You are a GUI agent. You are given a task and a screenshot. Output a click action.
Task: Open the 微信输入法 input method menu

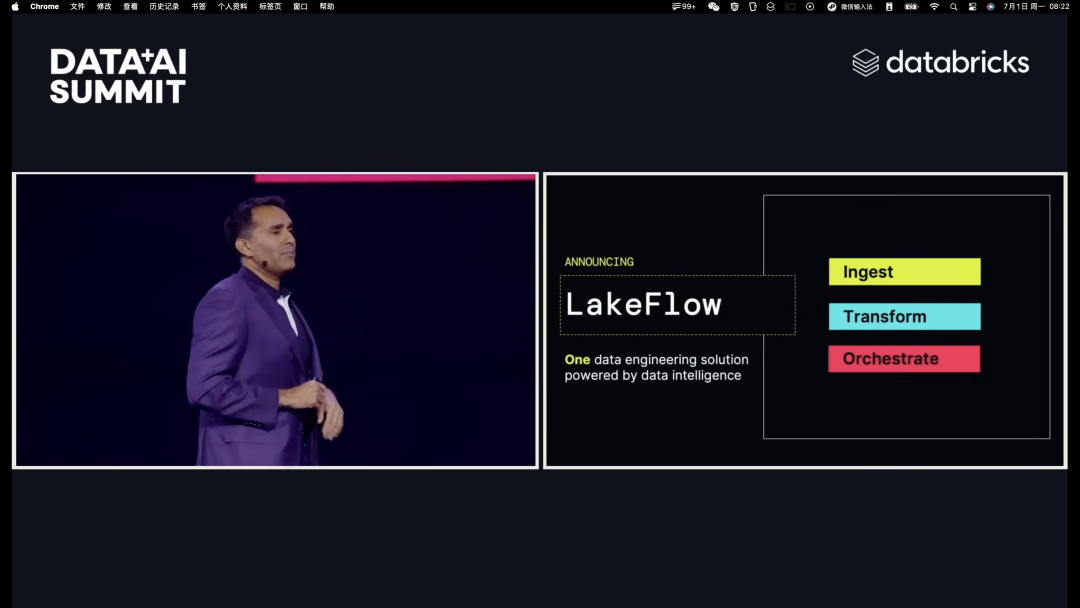coord(850,6)
